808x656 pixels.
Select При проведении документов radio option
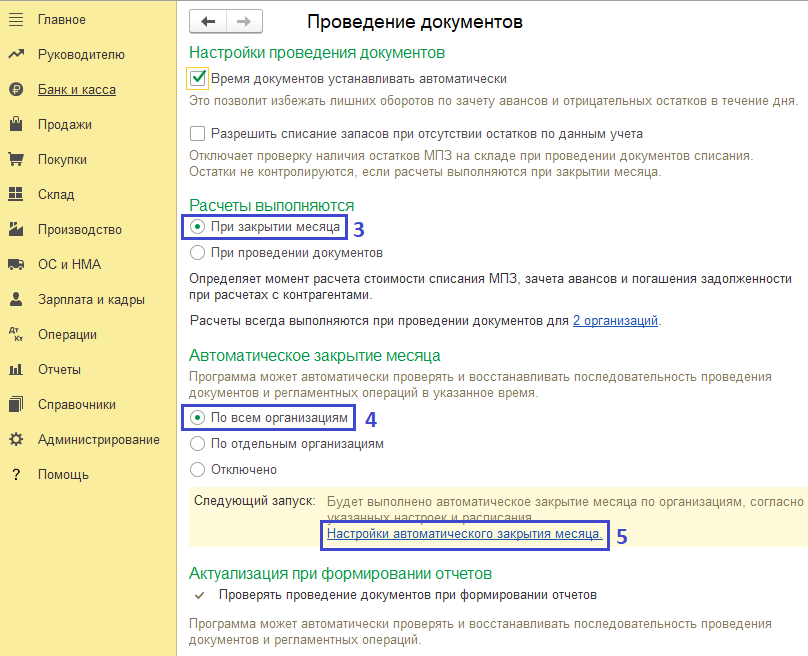click(x=198, y=253)
